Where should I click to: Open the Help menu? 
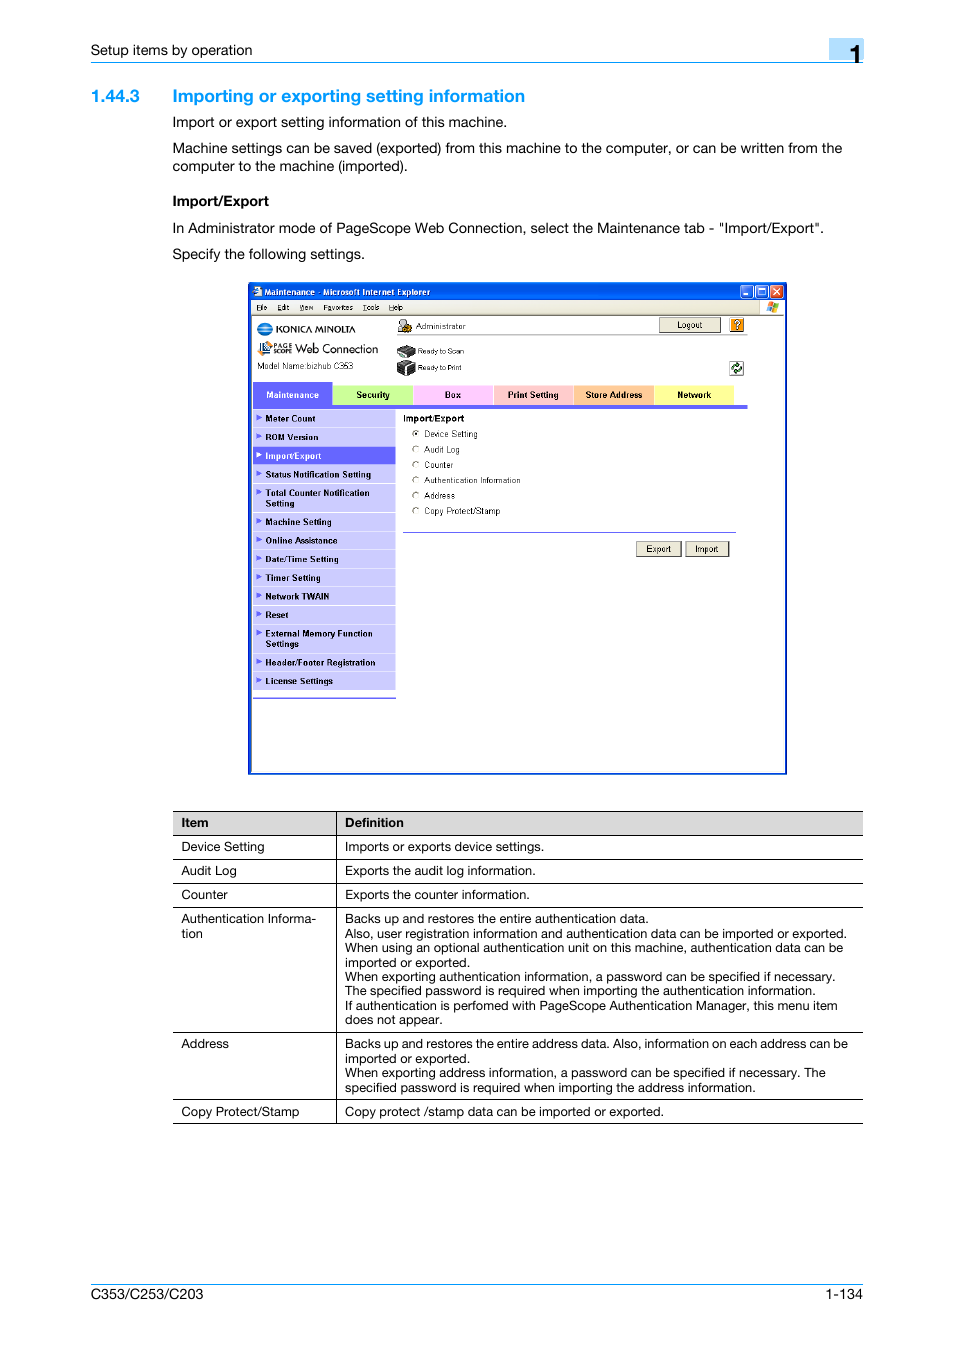[396, 308]
